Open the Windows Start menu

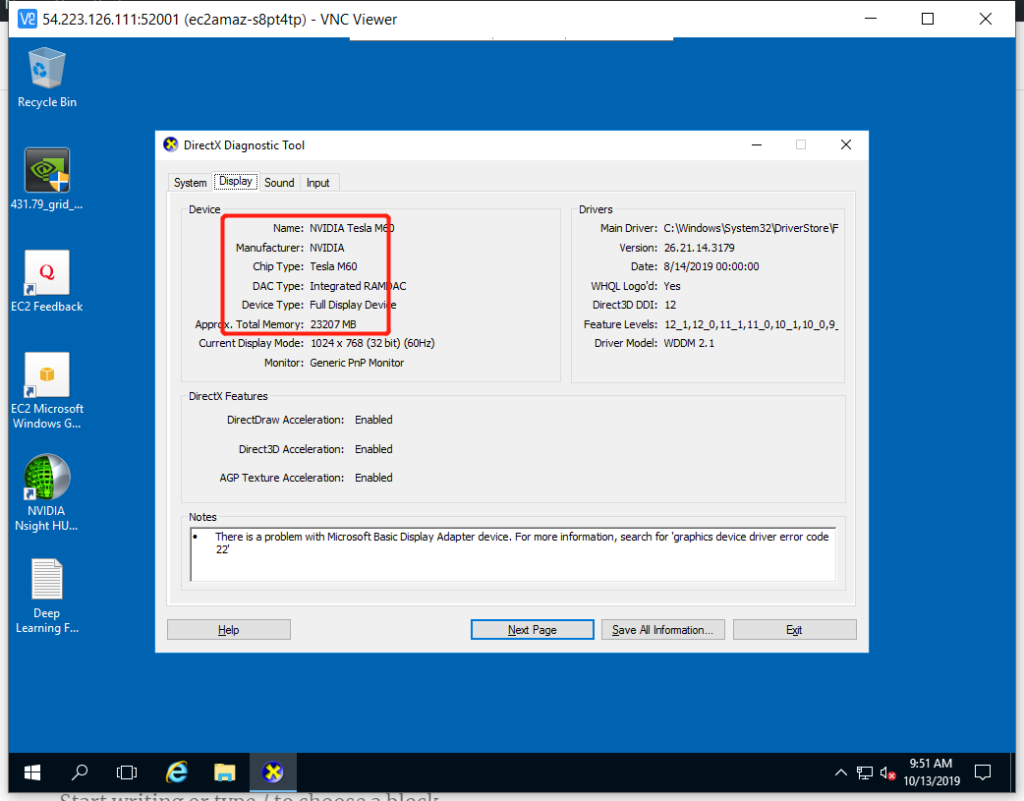(x=32, y=772)
